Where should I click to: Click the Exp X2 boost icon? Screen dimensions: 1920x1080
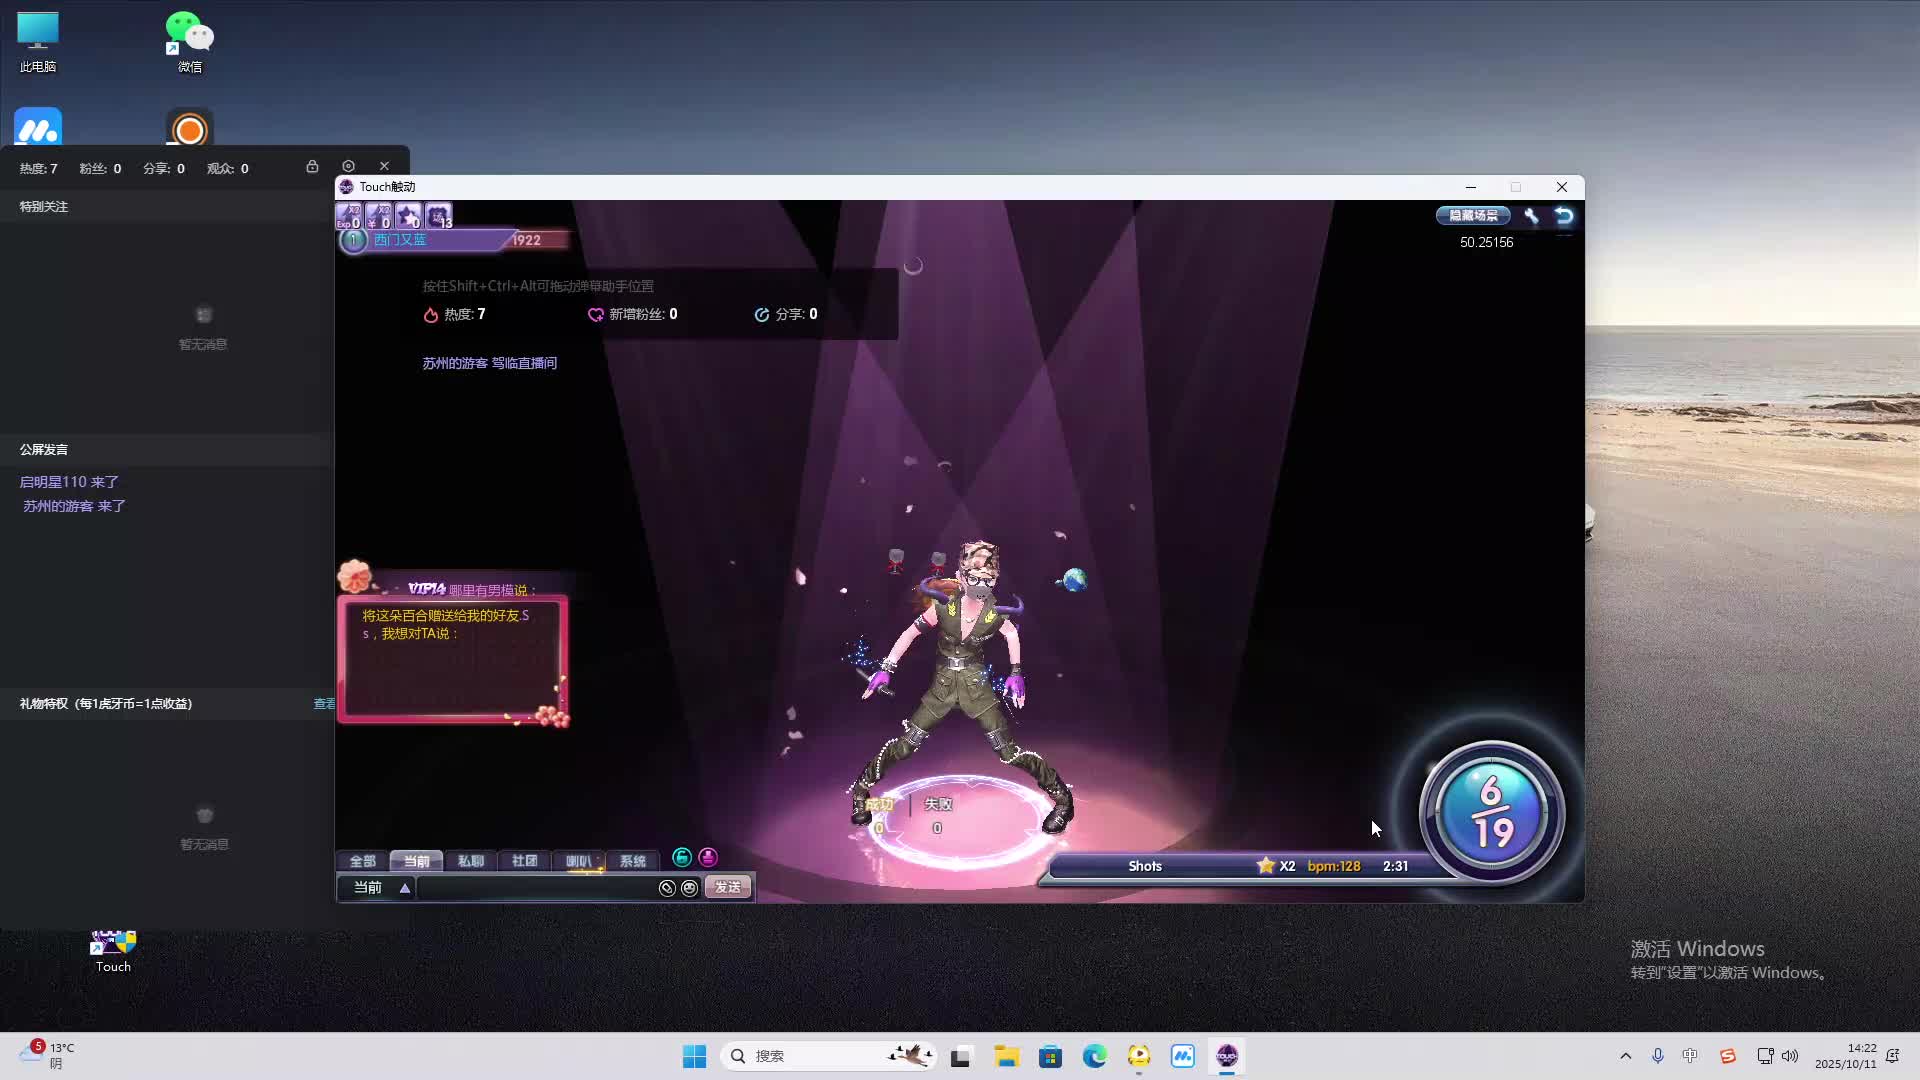(x=348, y=216)
